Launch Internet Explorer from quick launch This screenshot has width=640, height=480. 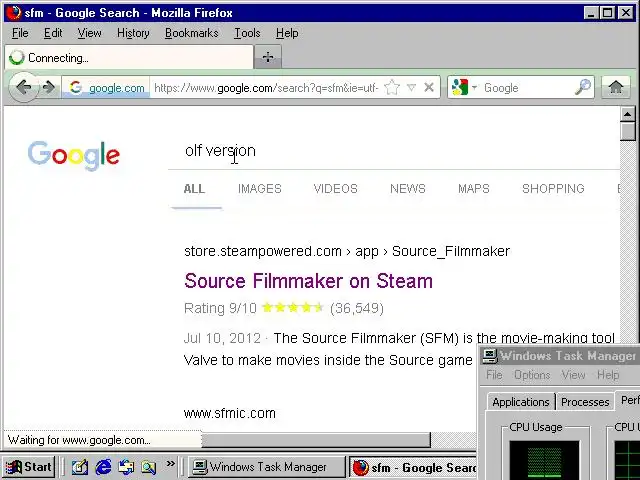(103, 466)
